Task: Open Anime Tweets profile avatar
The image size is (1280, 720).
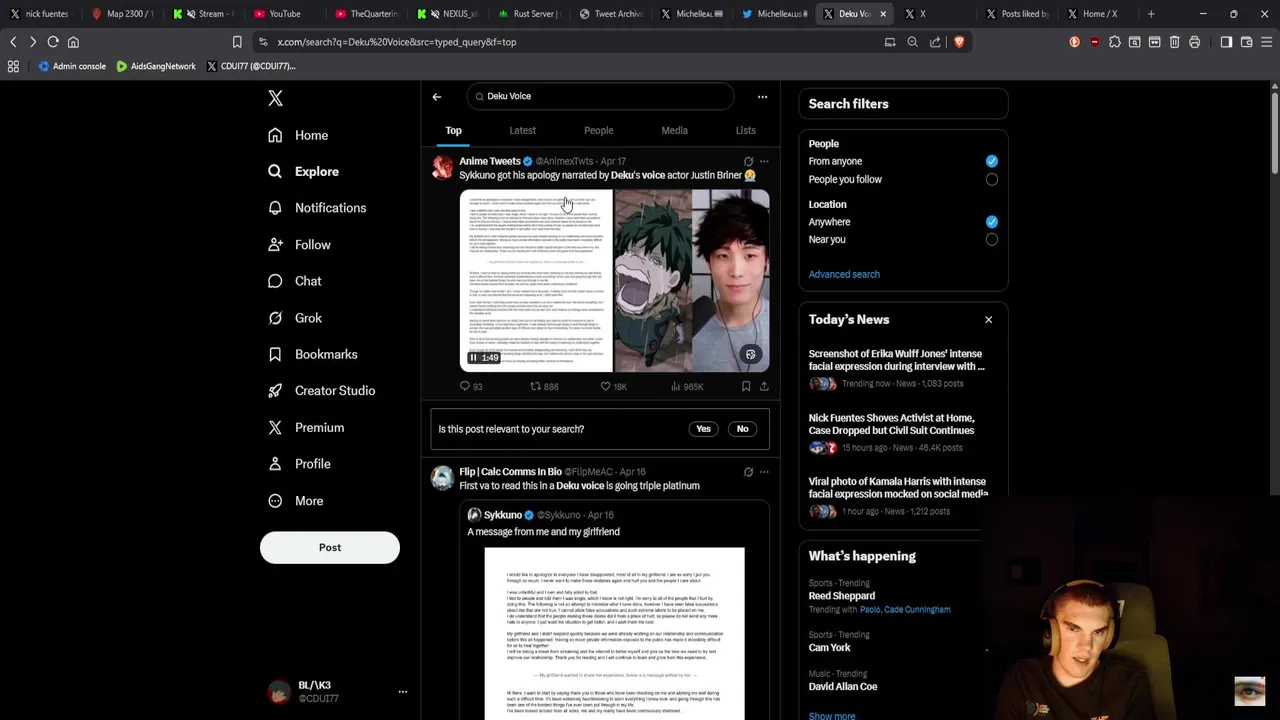Action: click(442, 168)
